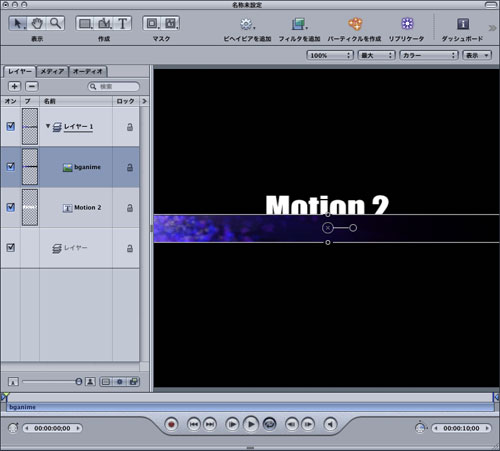The image size is (500, 451).
Task: Switch to the Audio tab
Action: tap(88, 71)
